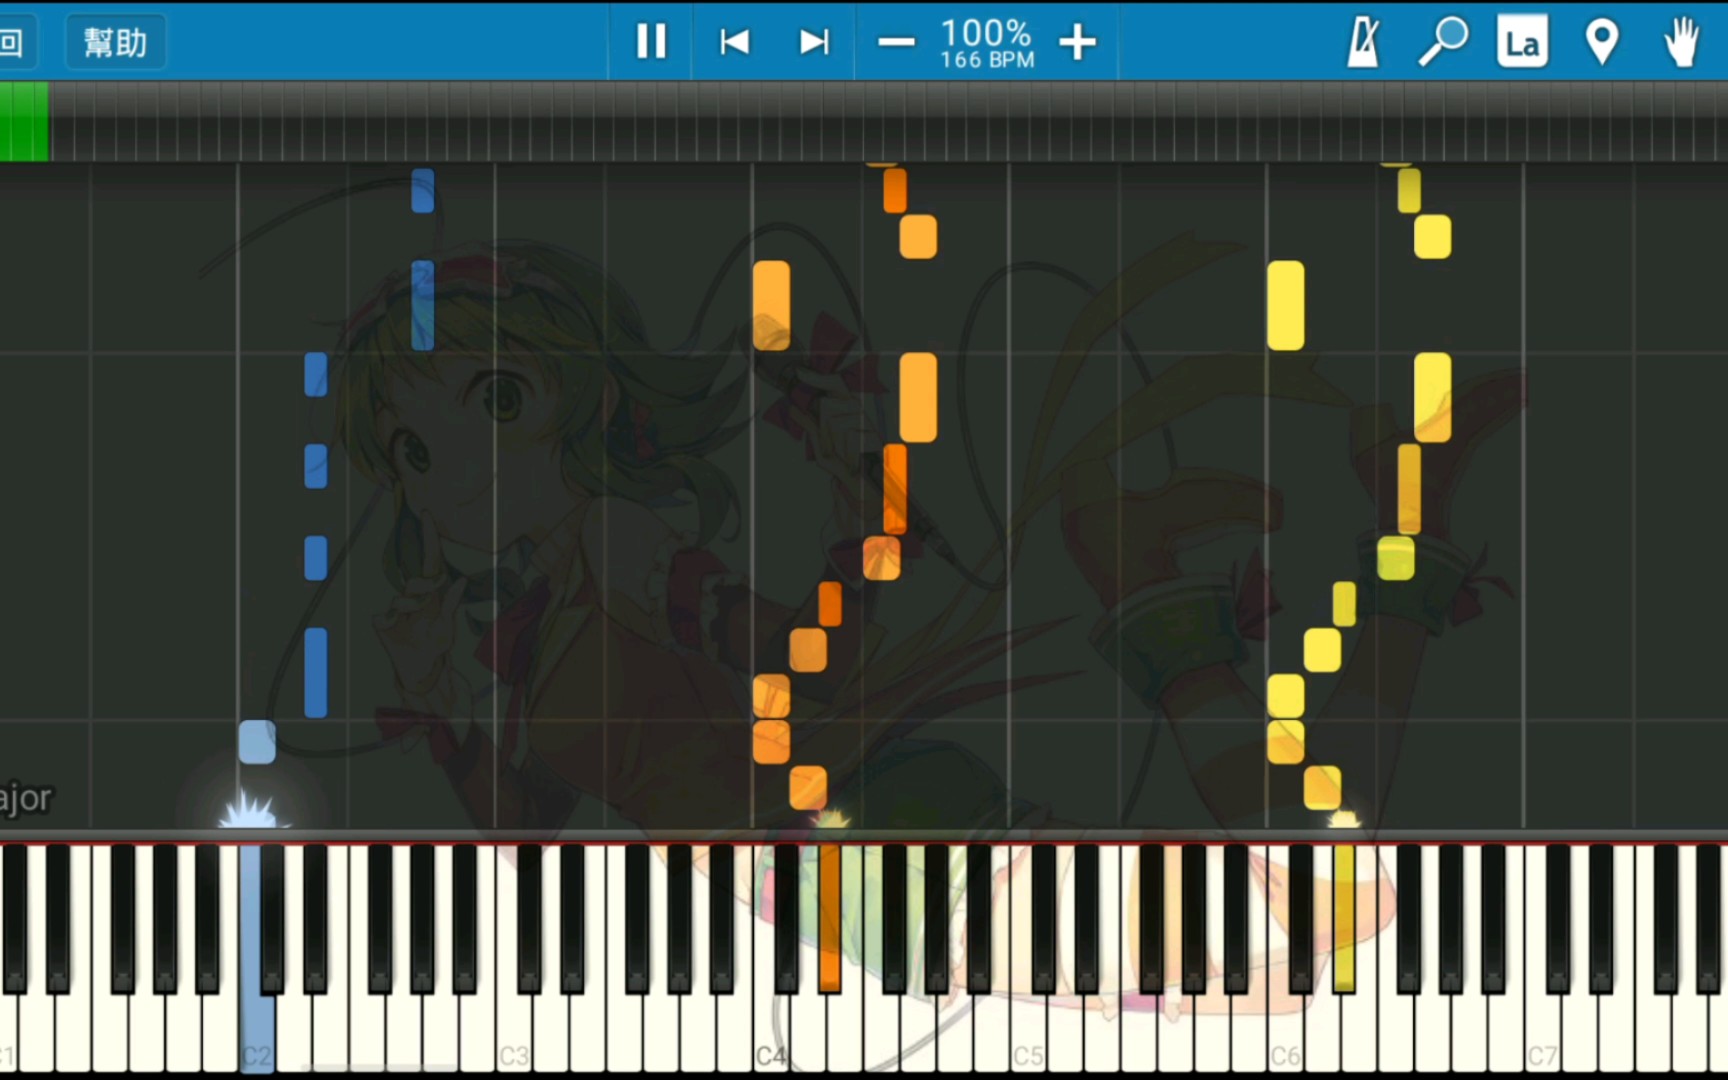The width and height of the screenshot is (1728, 1080).
Task: Decrease tempo with the minus button
Action: pyautogui.click(x=896, y=42)
